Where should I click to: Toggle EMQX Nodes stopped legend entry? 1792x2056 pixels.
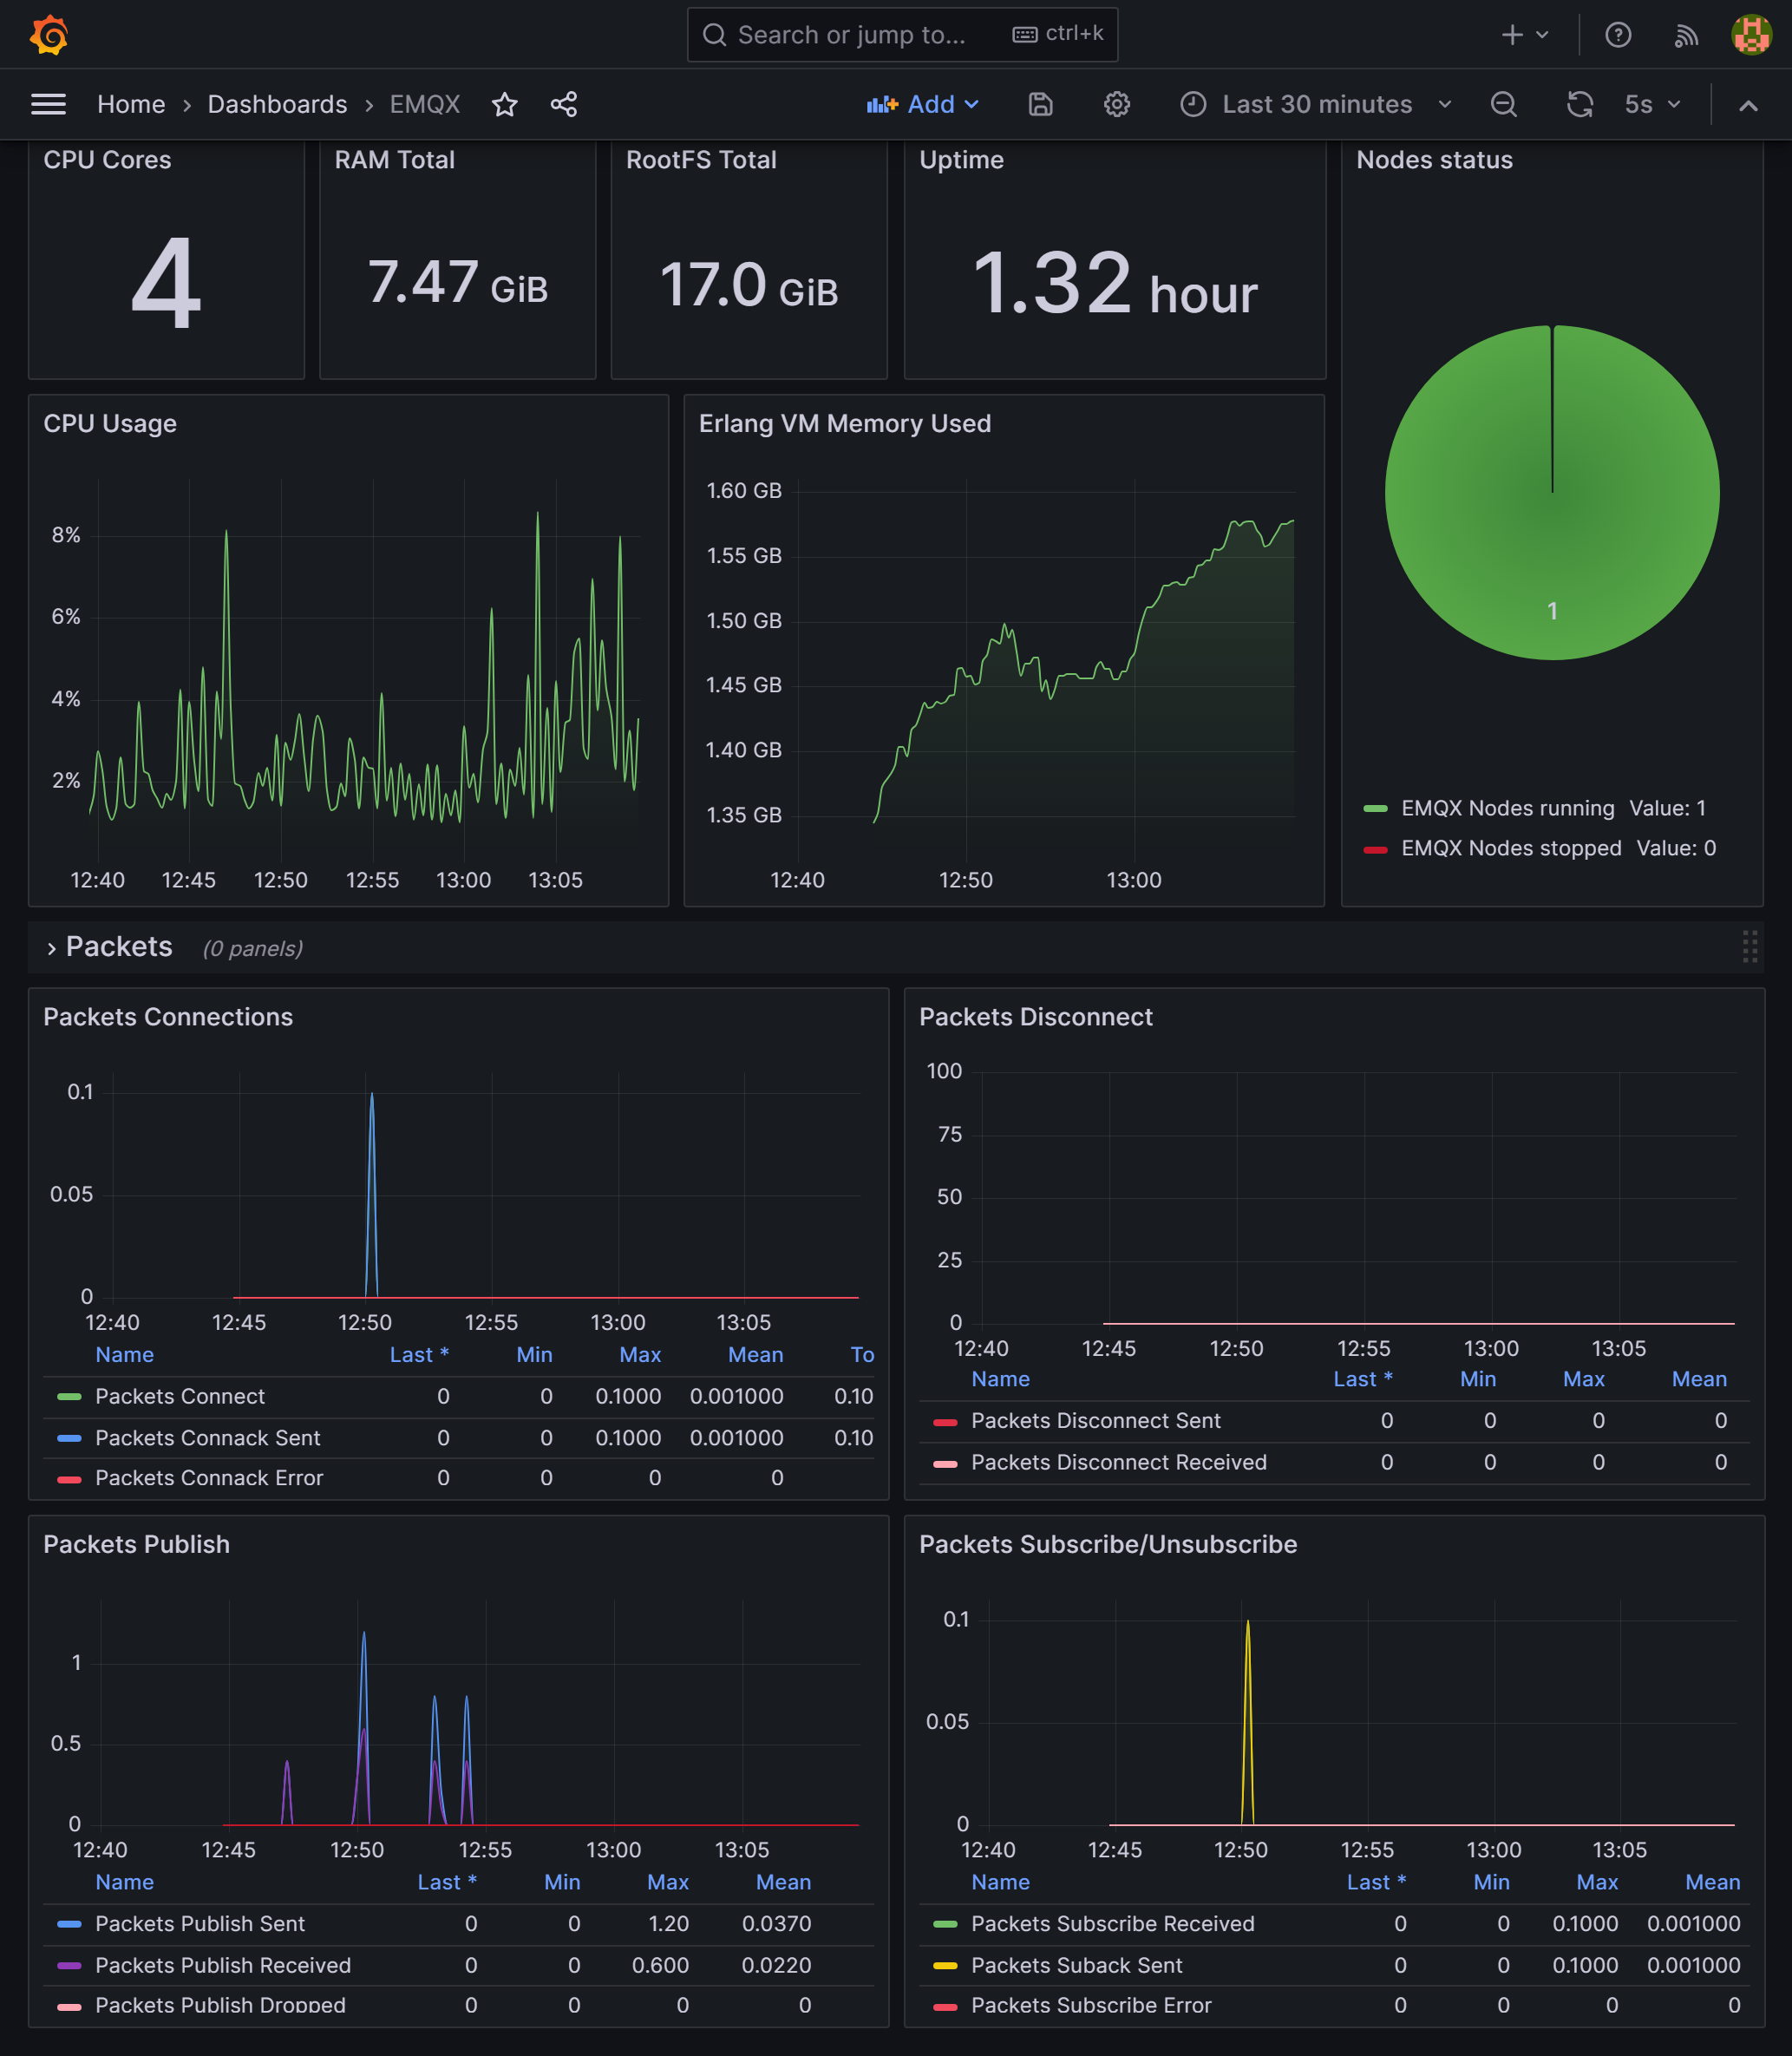pyautogui.click(x=1510, y=848)
